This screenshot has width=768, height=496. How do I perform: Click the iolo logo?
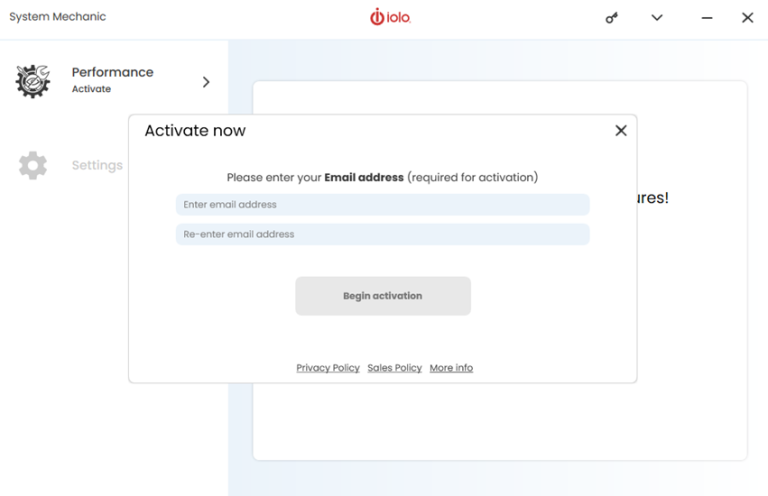390,17
